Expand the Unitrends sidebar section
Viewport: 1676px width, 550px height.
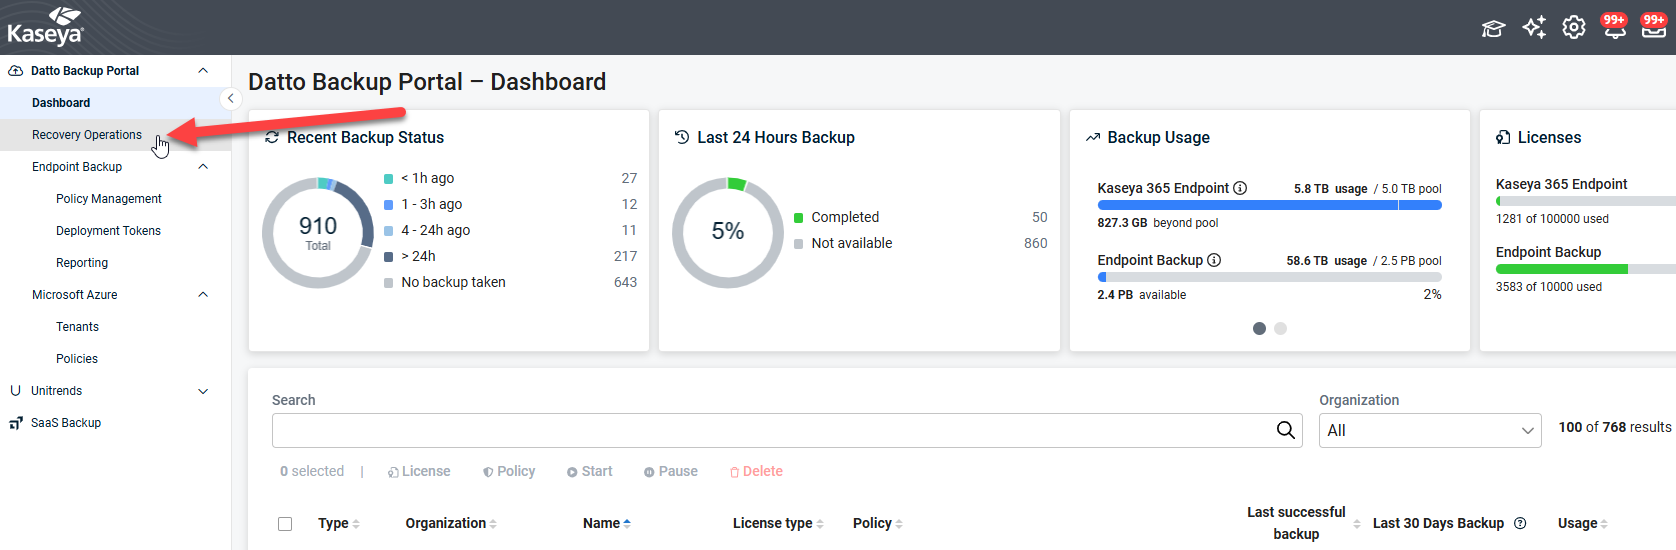point(203,391)
